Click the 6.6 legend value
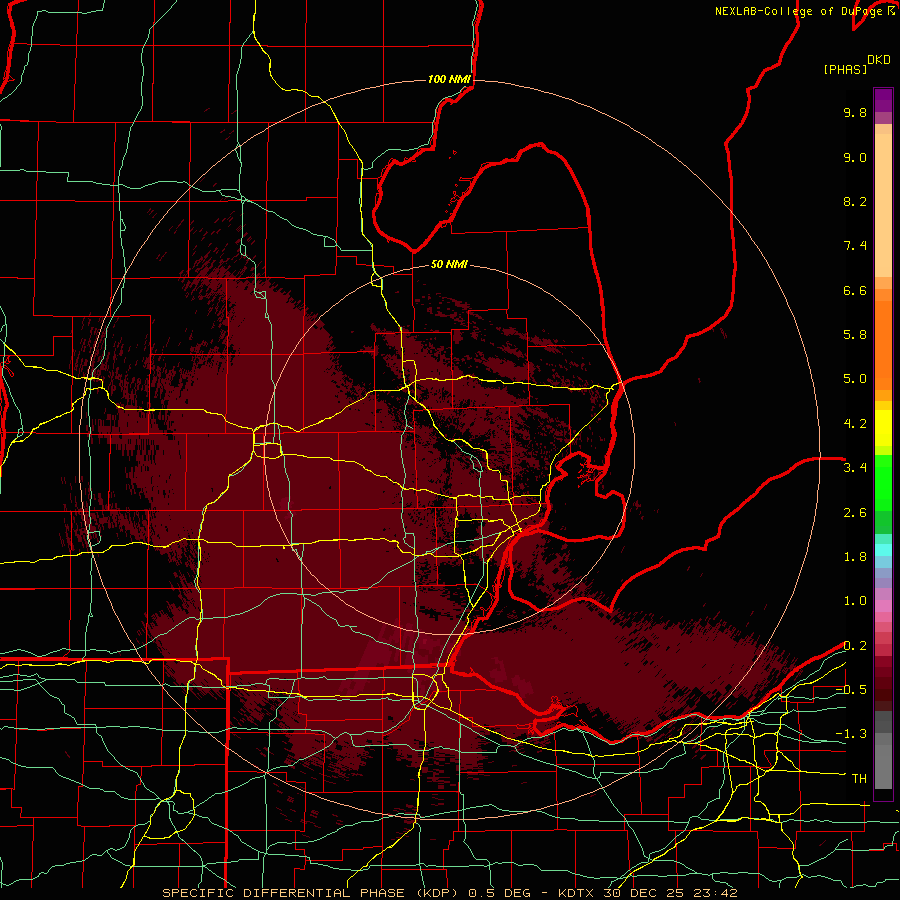900x900 pixels. pos(855,290)
